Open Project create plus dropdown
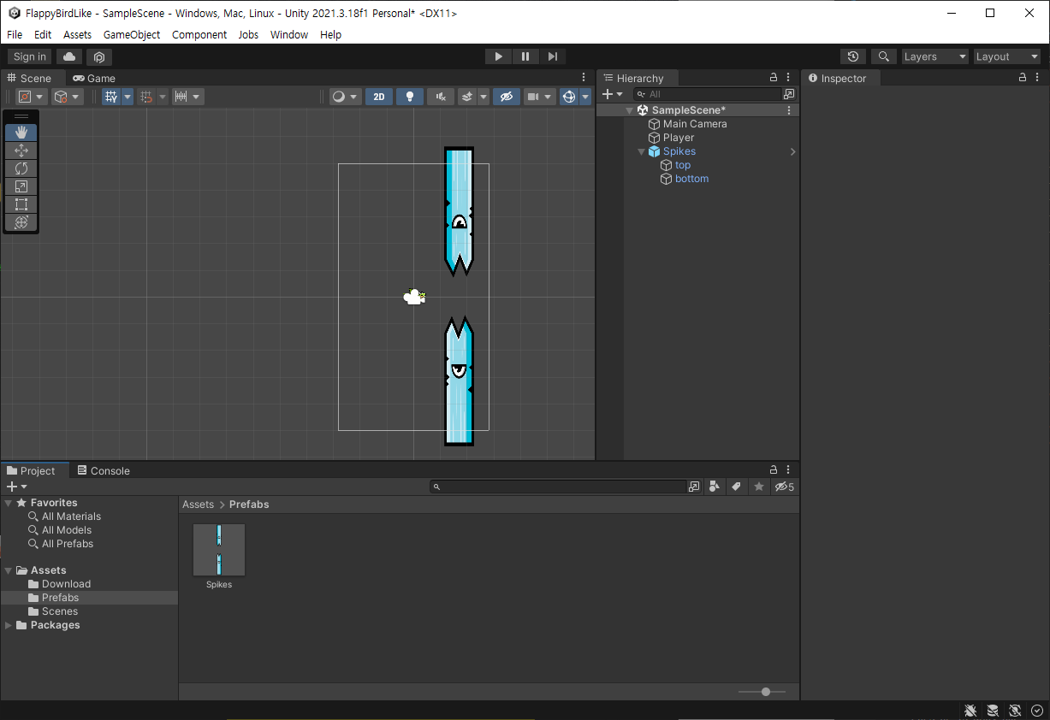This screenshot has width=1050, height=720. (x=17, y=487)
